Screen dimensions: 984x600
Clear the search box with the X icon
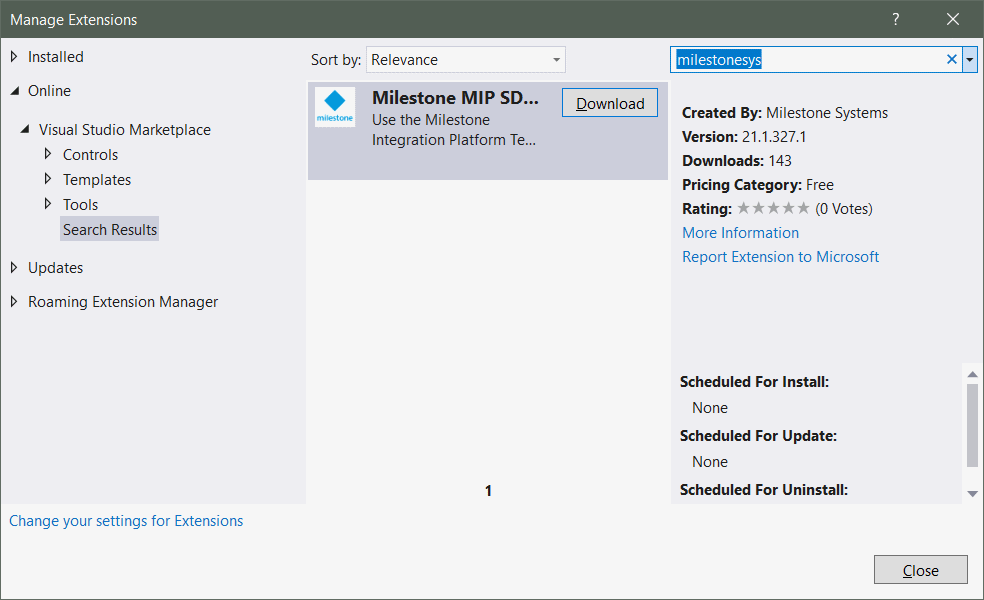click(x=951, y=60)
